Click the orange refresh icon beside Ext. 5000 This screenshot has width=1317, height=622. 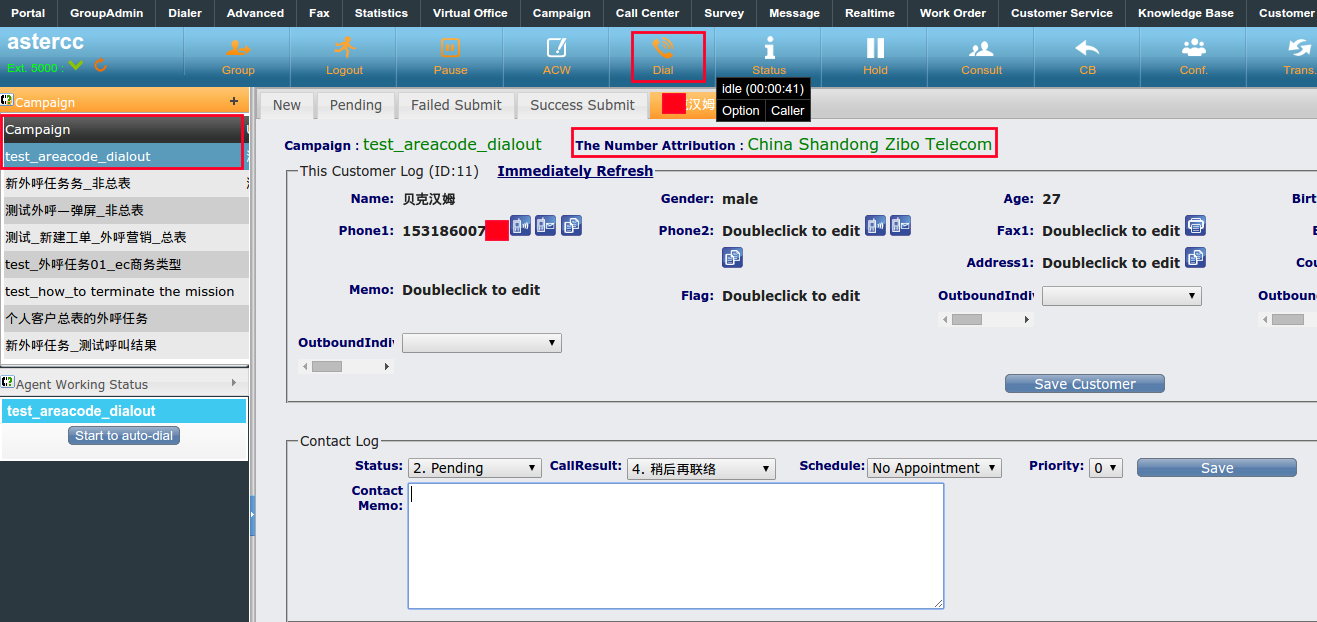[100, 66]
